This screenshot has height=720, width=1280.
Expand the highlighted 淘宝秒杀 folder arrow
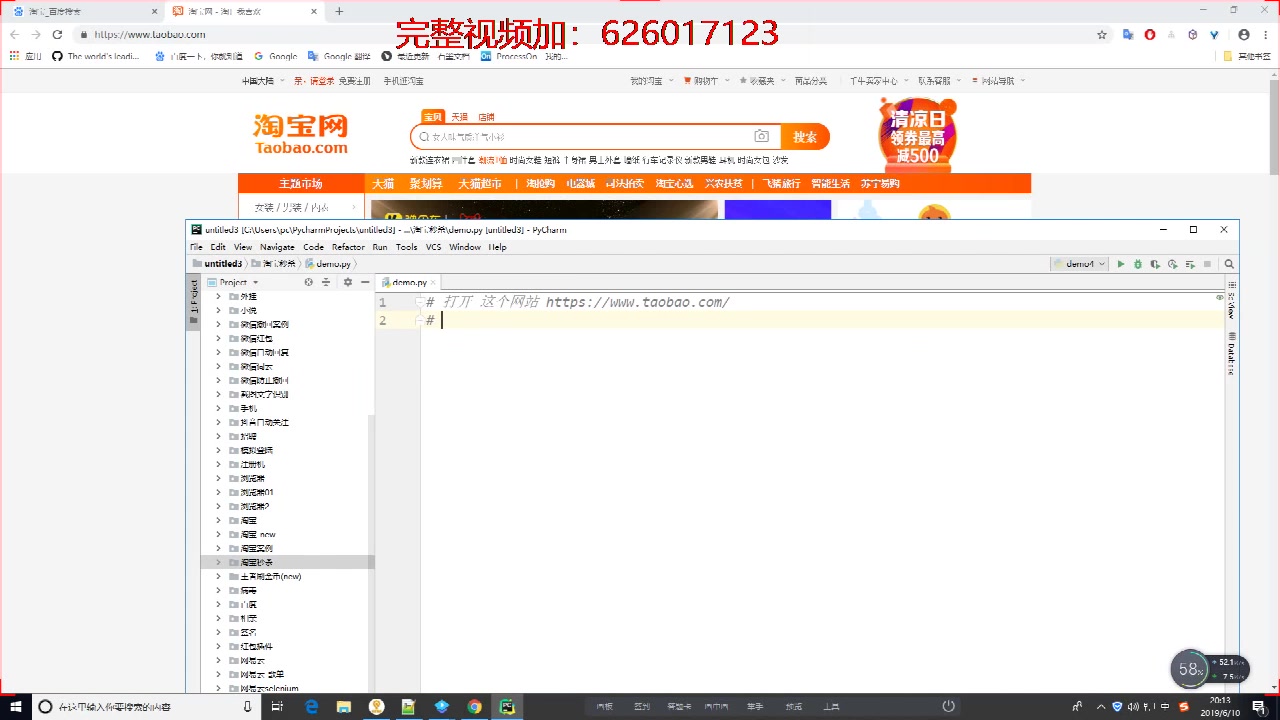(218, 562)
